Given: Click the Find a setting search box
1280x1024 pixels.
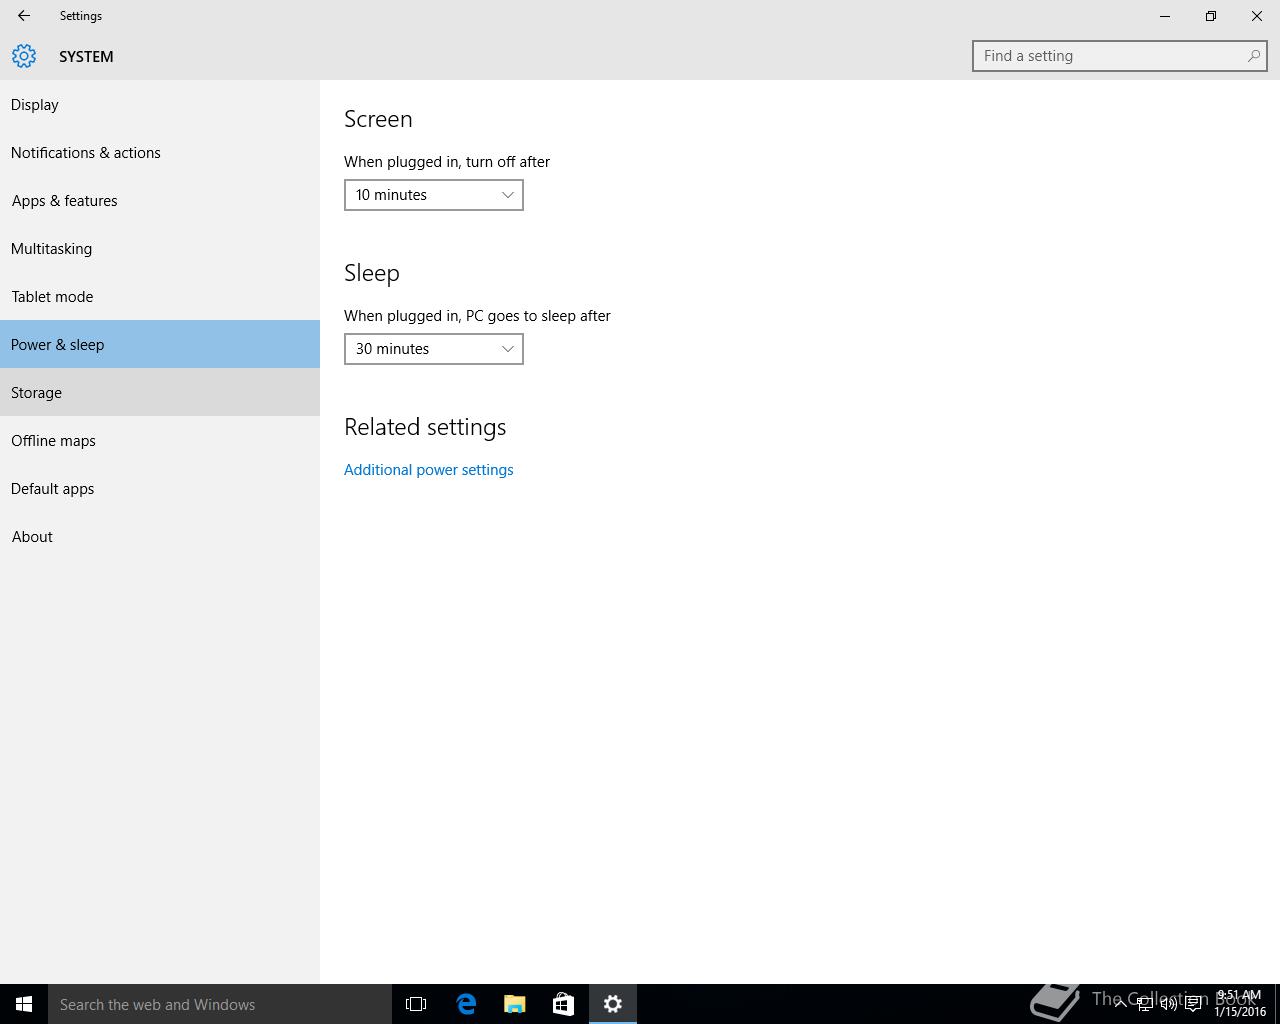Looking at the screenshot, I should point(1110,56).
